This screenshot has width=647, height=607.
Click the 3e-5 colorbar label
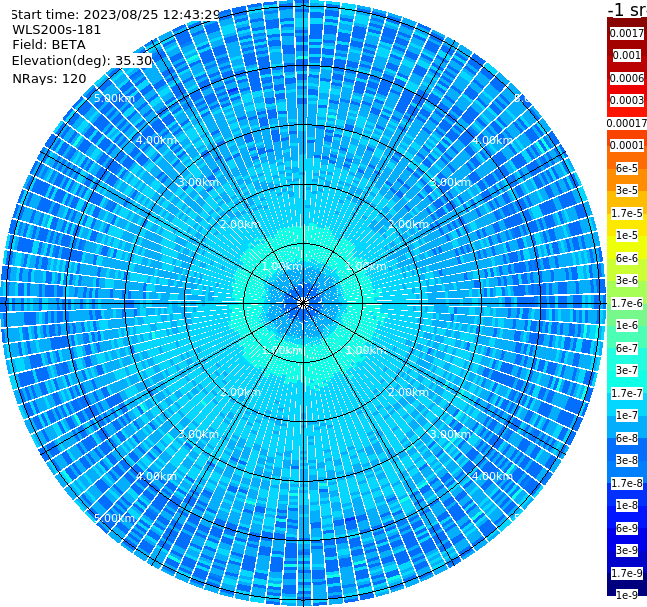pos(627,190)
